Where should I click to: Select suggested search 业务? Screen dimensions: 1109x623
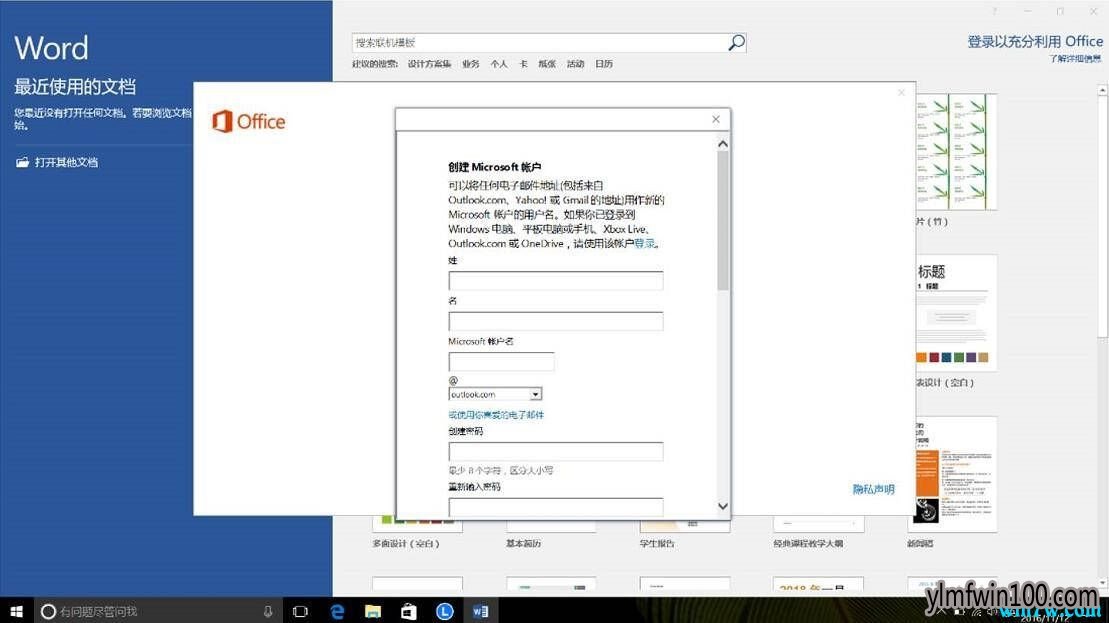pyautogui.click(x=471, y=64)
